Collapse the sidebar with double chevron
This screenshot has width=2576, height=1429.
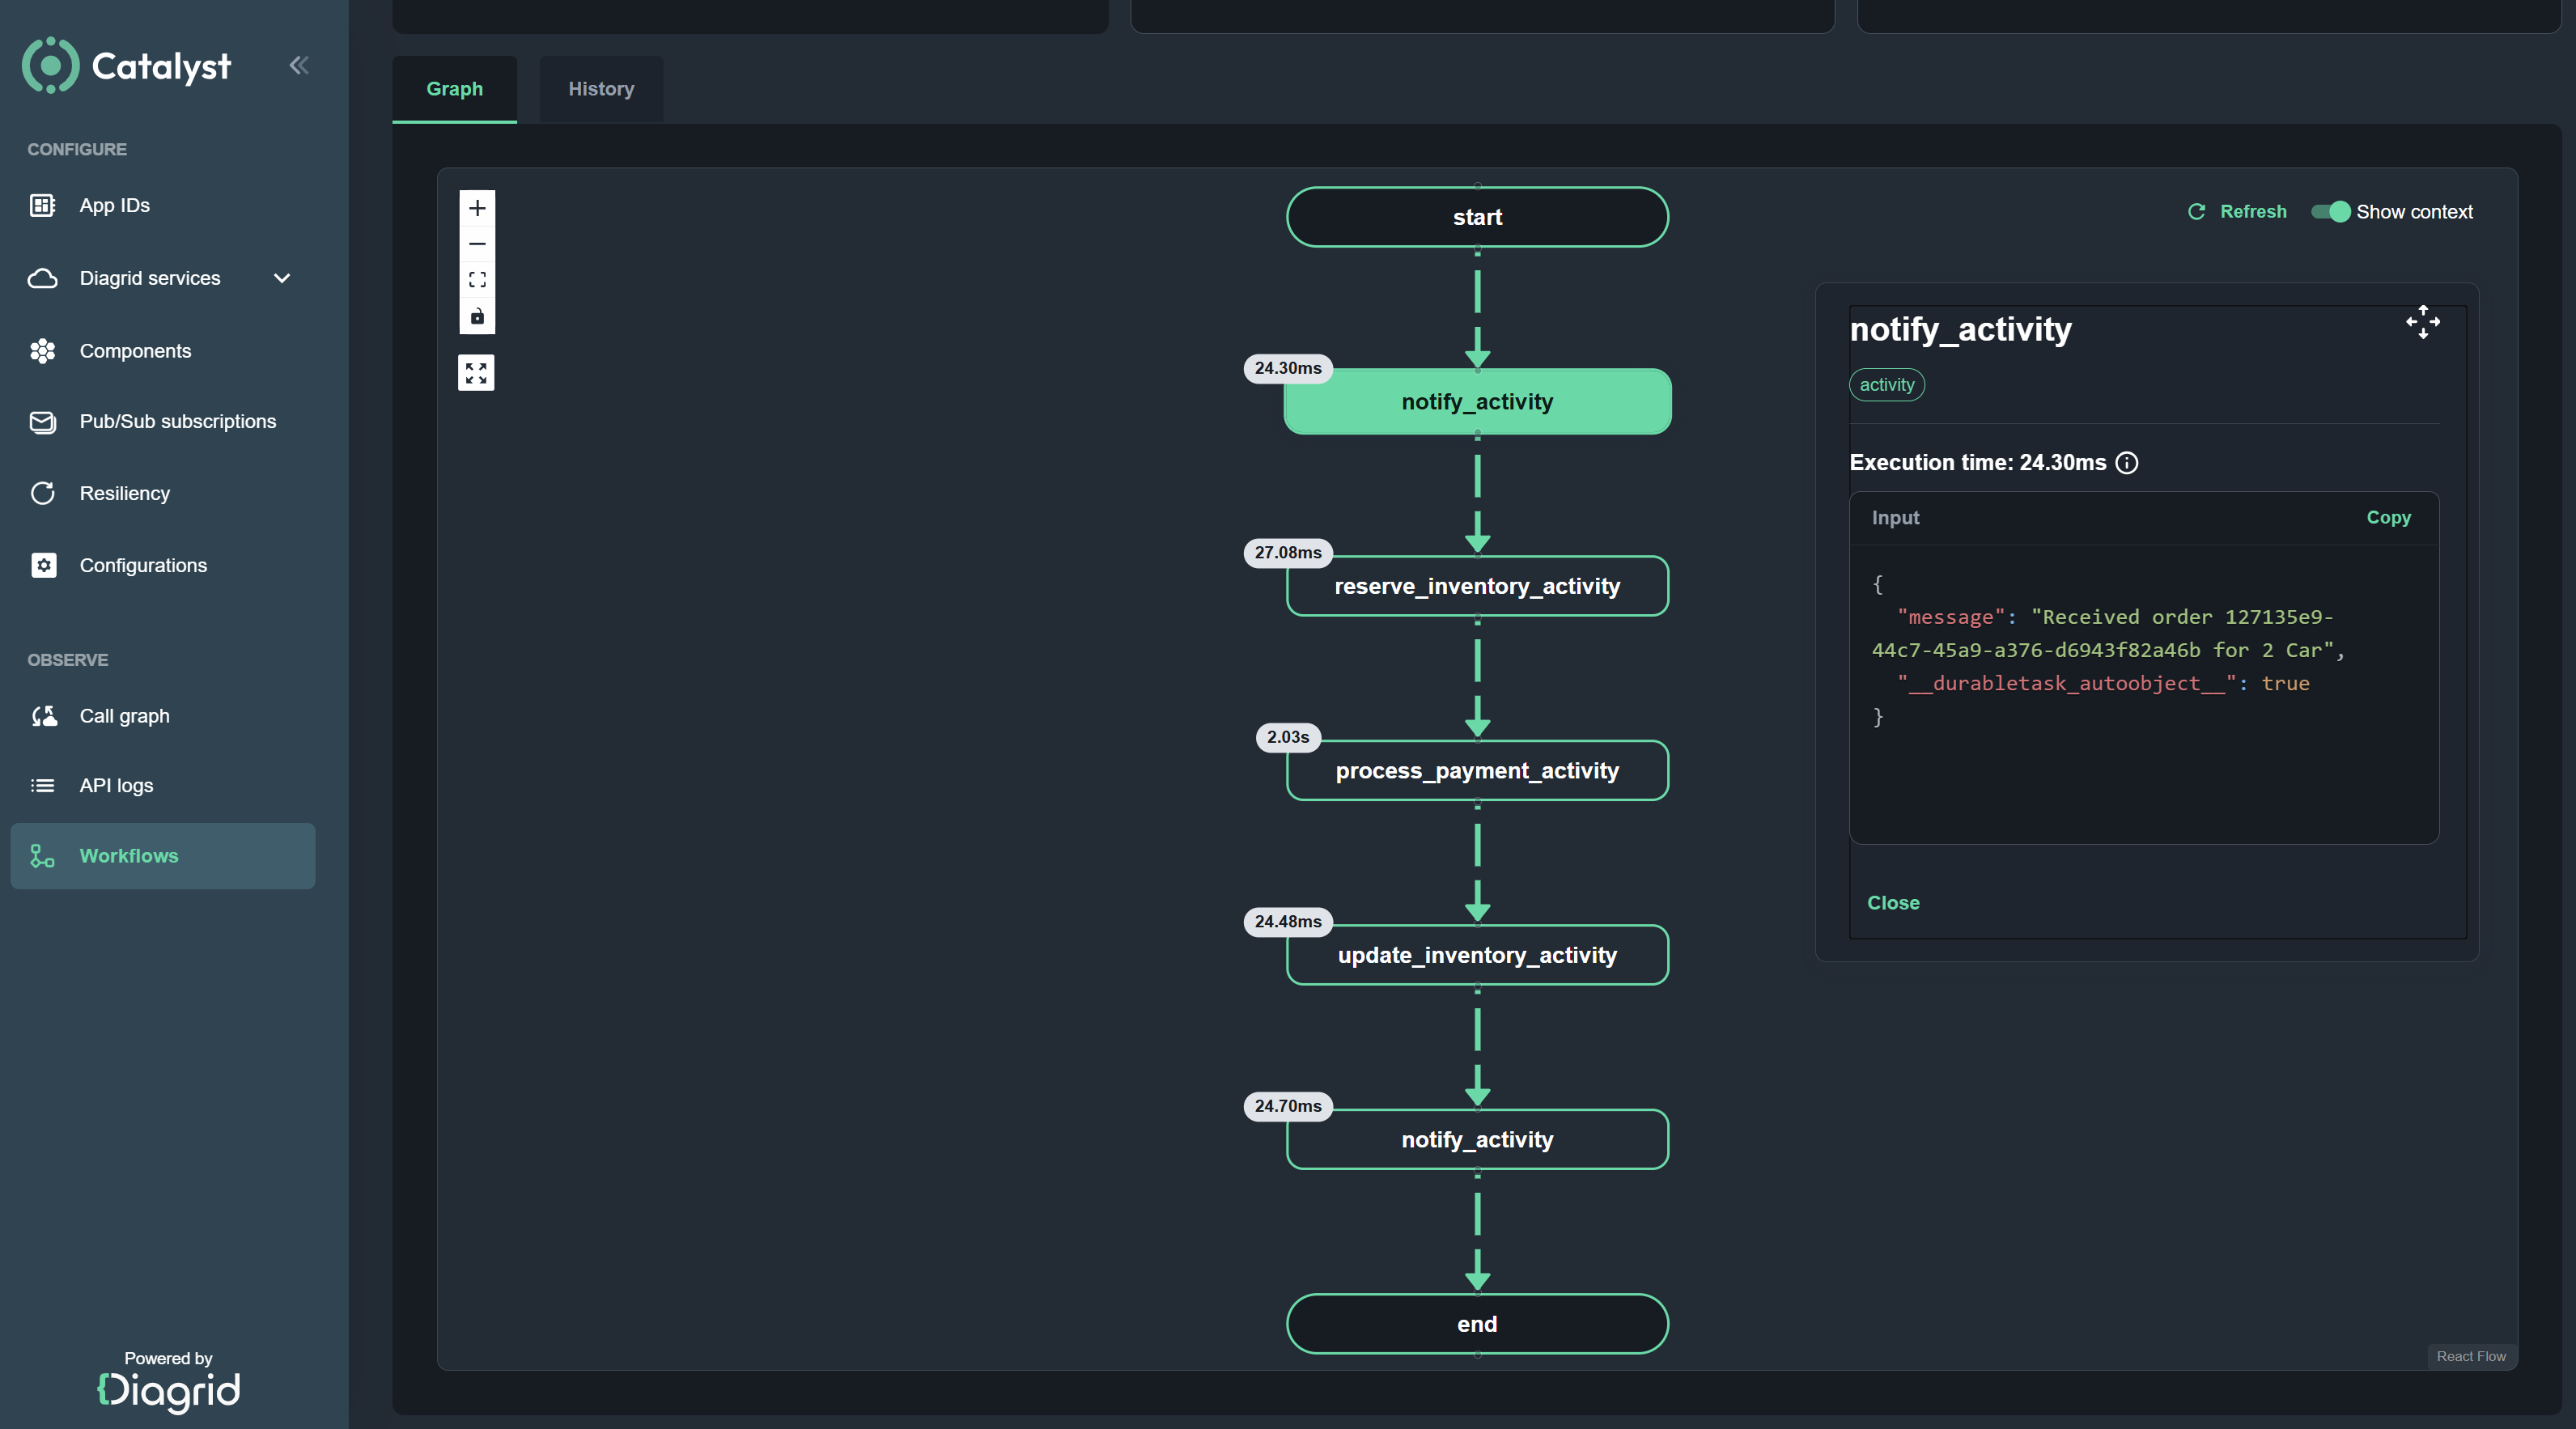coord(298,66)
